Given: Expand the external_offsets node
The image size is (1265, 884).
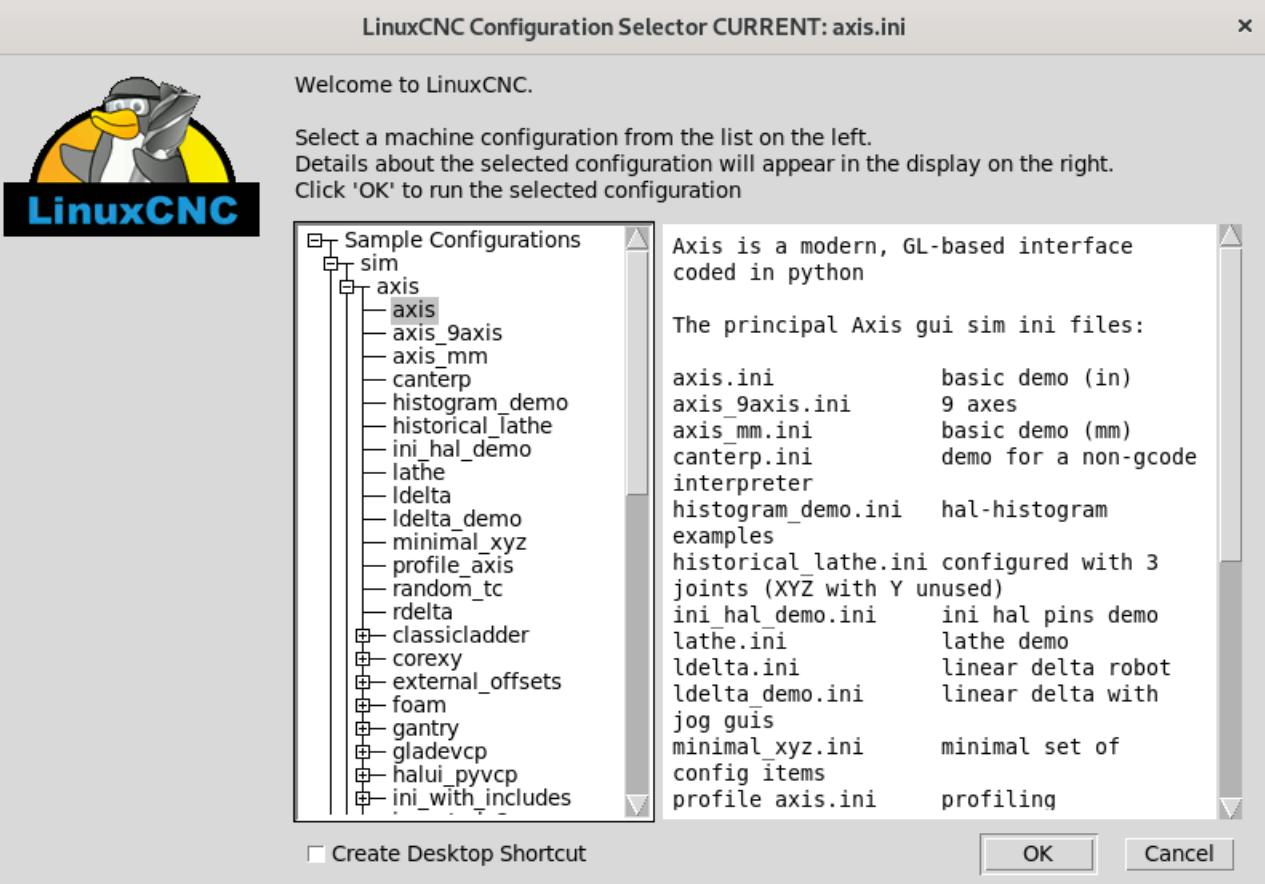Looking at the screenshot, I should [363, 682].
